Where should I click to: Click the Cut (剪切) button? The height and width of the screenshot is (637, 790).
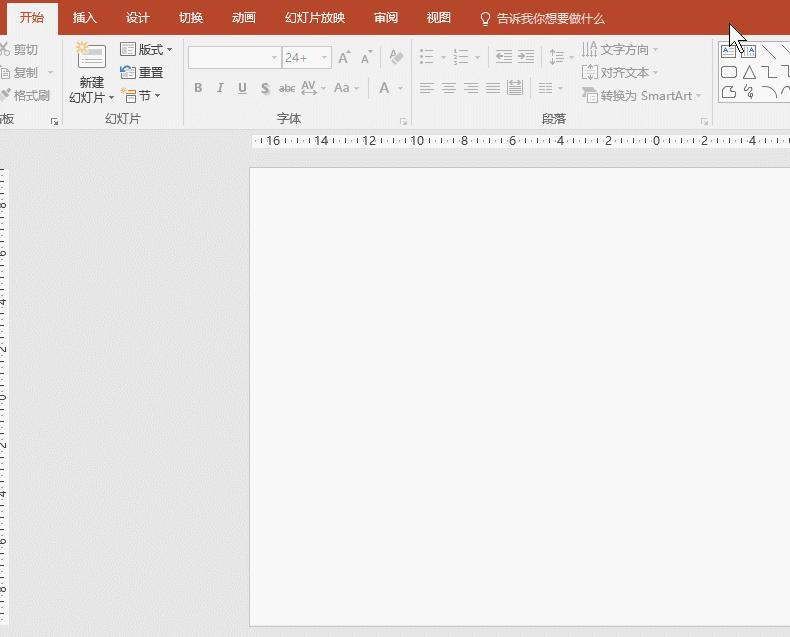[x=20, y=50]
